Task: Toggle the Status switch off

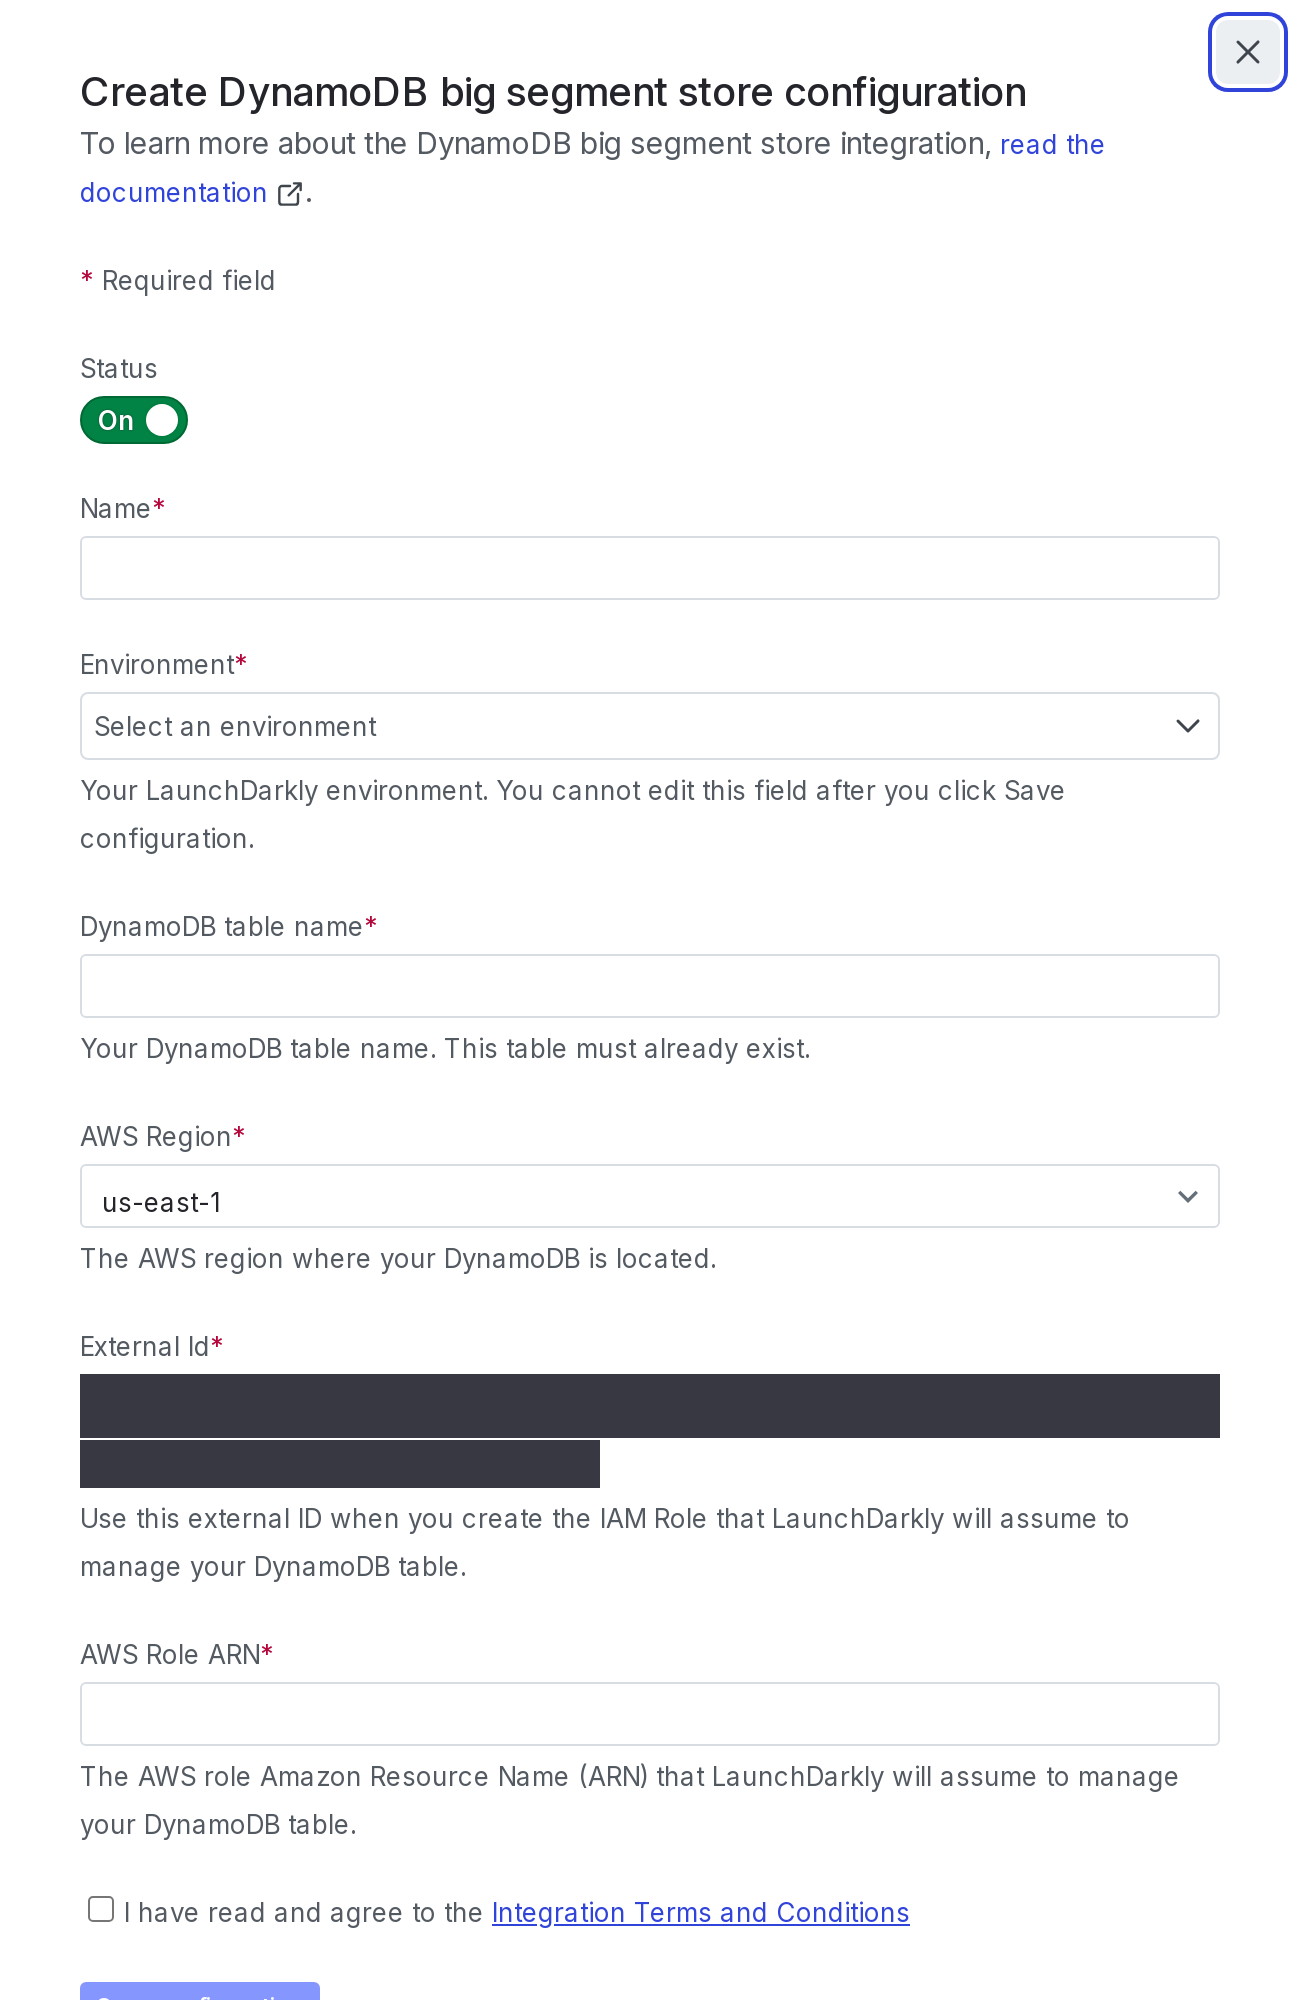Action: 133,420
